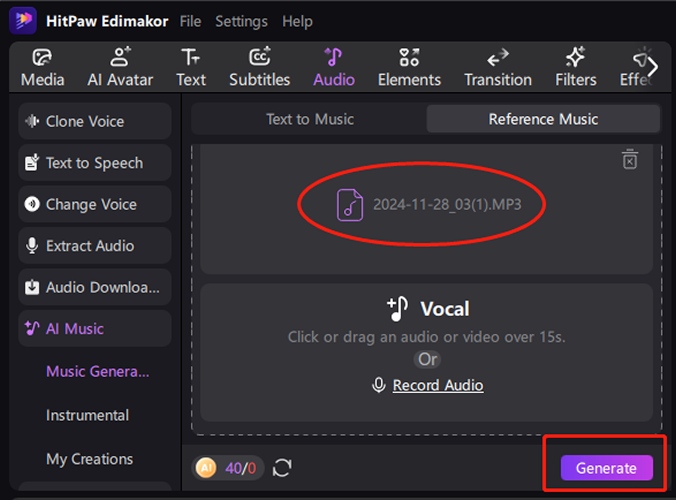Select the Audio tool

coord(334,68)
